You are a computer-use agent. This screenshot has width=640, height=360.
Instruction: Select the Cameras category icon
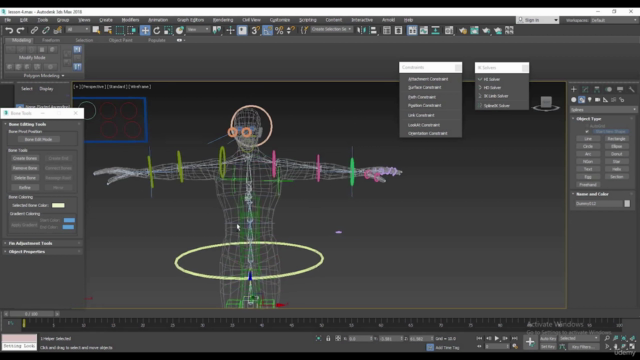tap(598, 100)
